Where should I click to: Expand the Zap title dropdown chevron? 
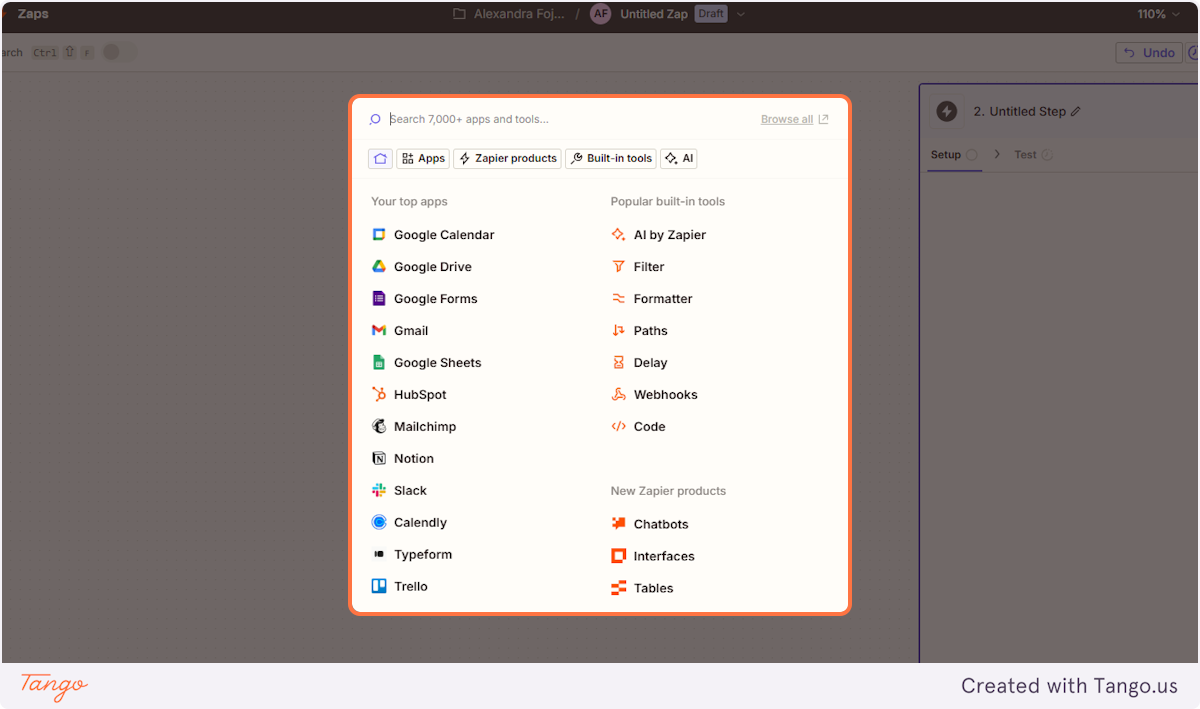click(741, 14)
